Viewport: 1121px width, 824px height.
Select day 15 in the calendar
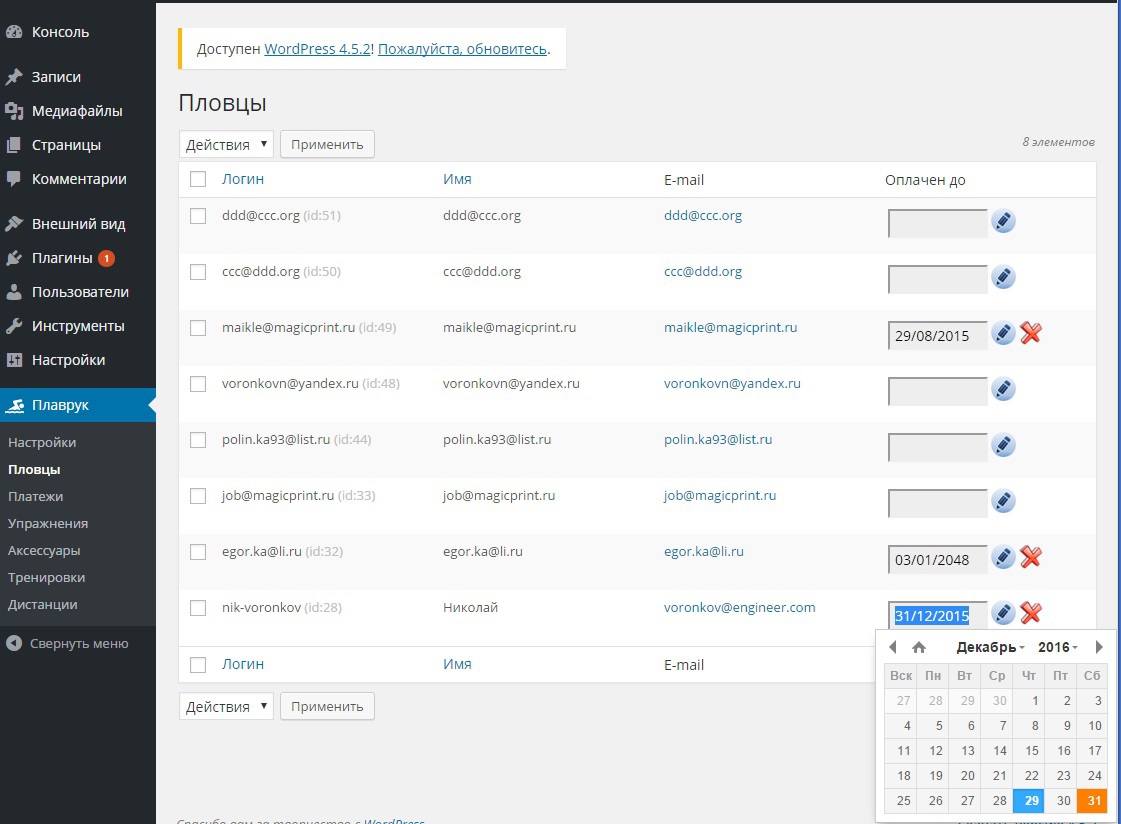1029,750
